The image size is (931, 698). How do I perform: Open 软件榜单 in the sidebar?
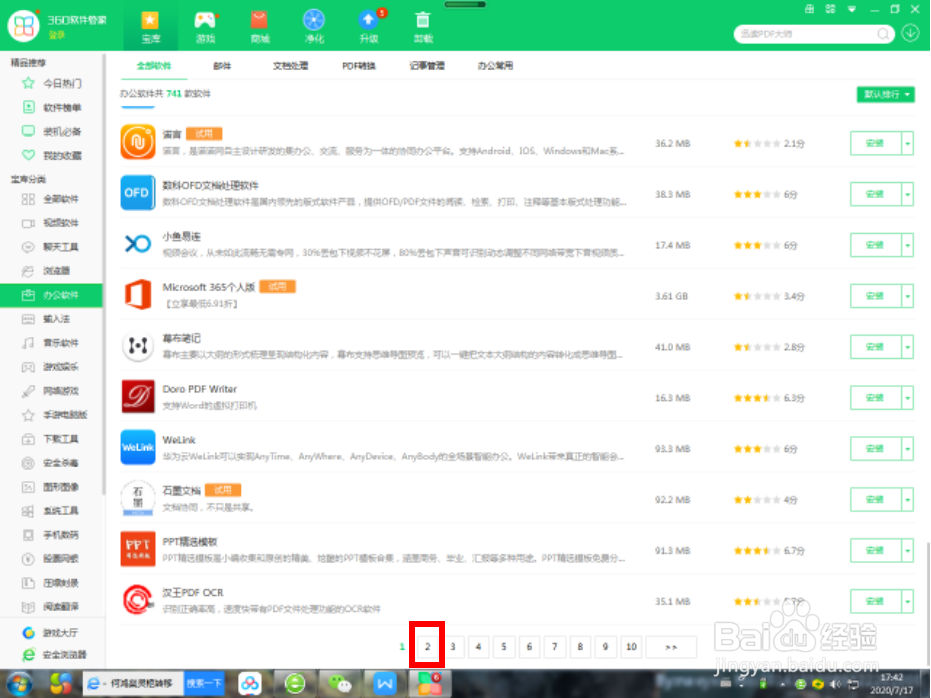pyautogui.click(x=51, y=107)
